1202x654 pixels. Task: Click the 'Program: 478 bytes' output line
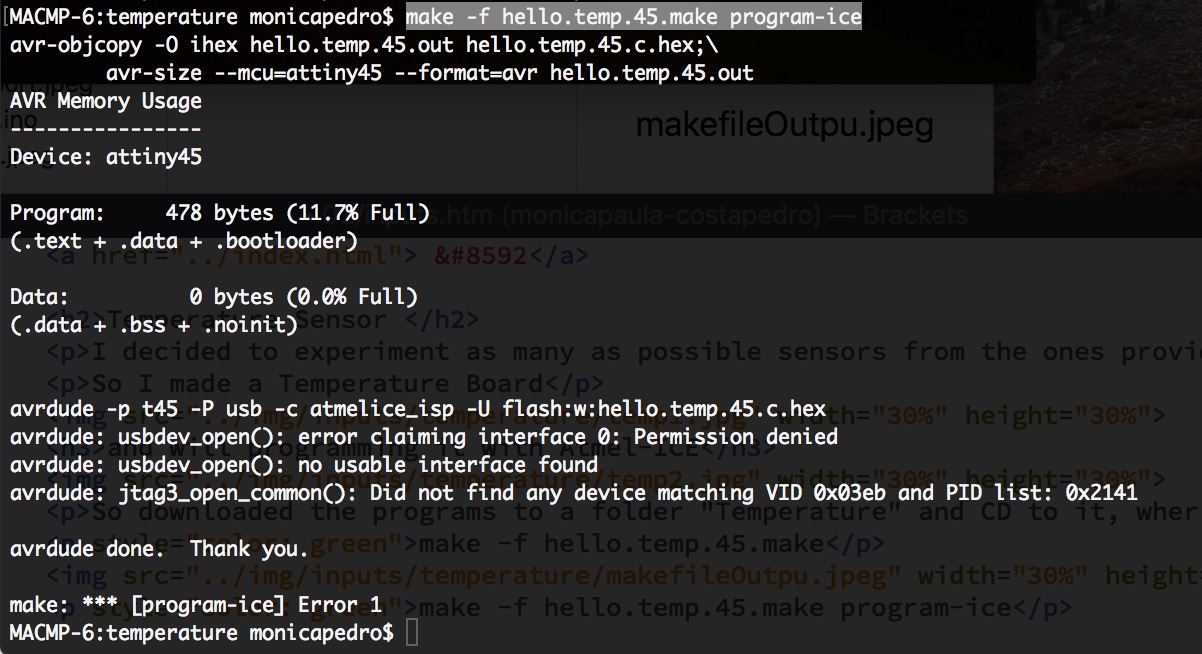[219, 213]
